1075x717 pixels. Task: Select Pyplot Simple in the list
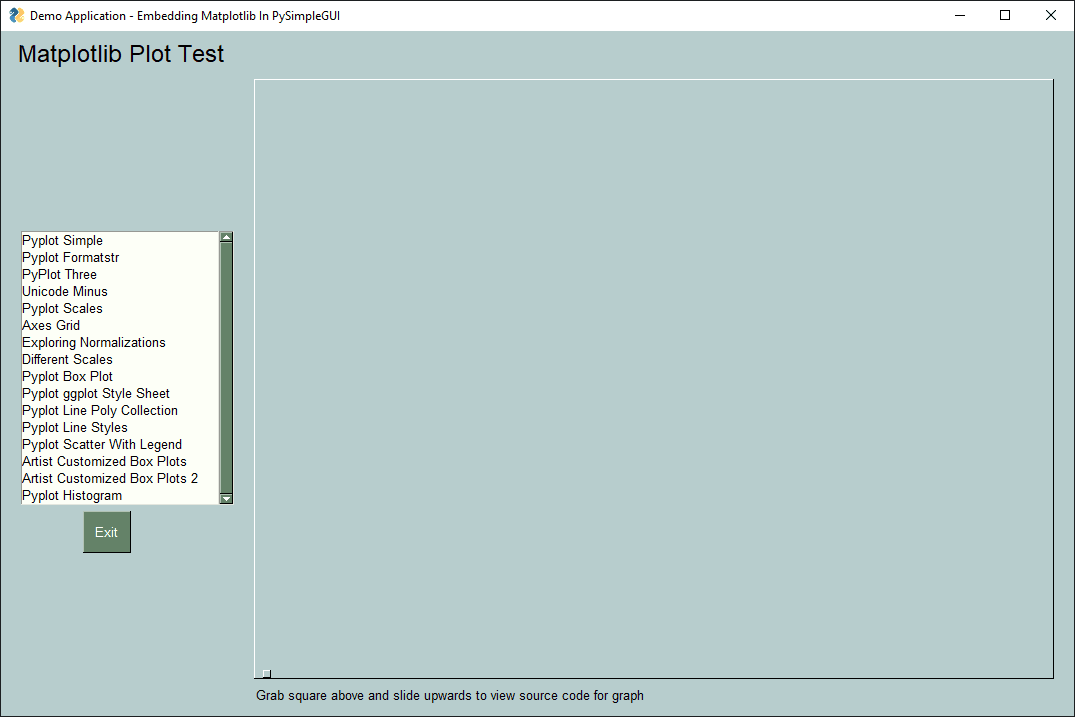coord(62,241)
